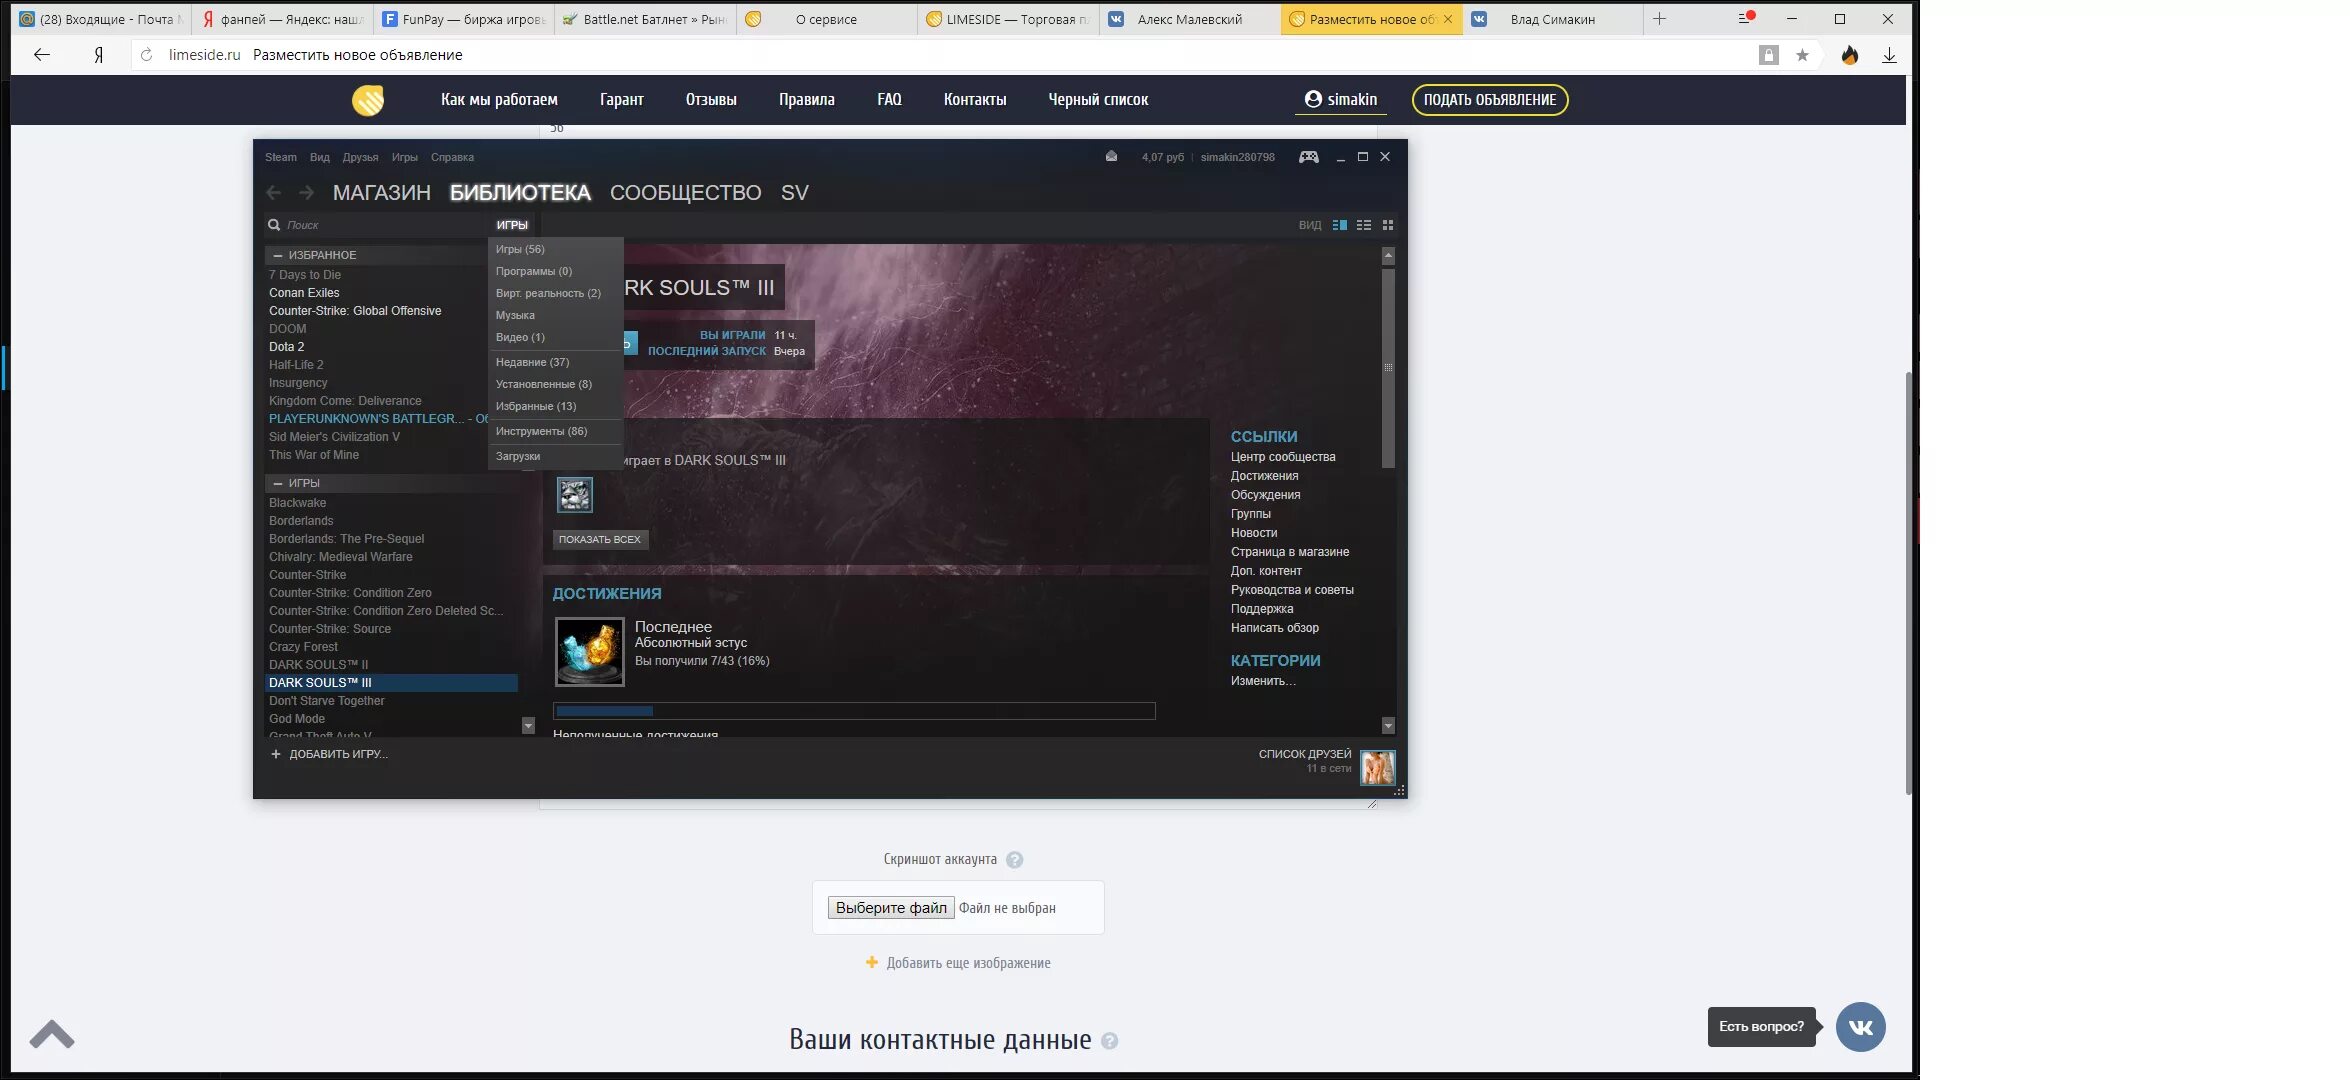
Task: Click Steam content scroll up arrow
Action: (1388, 256)
